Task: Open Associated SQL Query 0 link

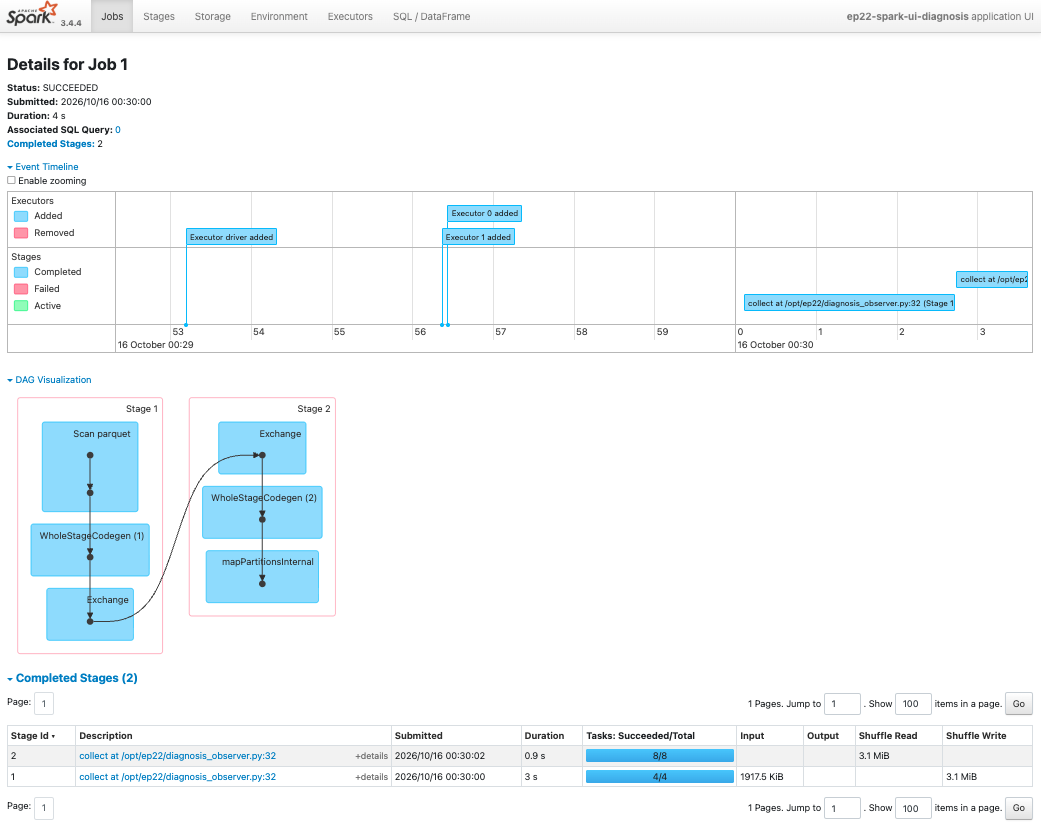Action: (x=118, y=129)
